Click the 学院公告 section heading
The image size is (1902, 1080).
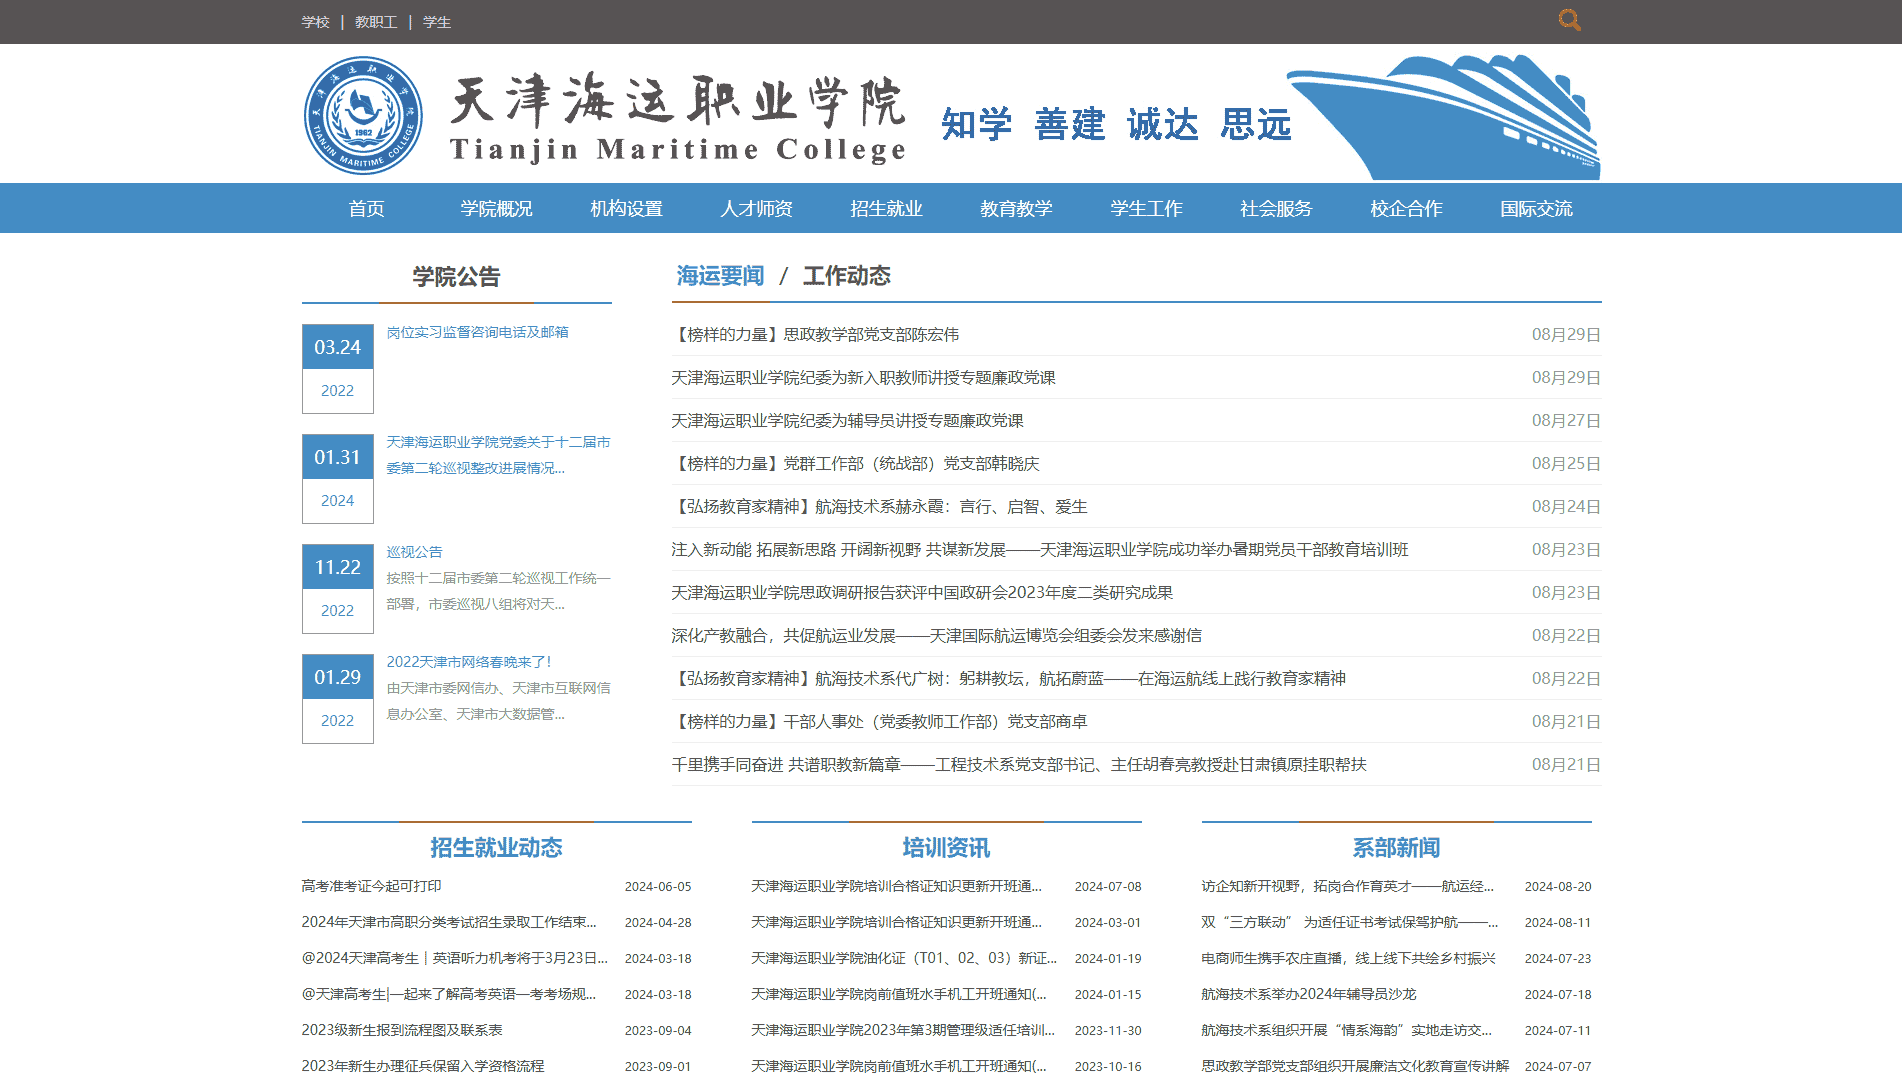[456, 277]
